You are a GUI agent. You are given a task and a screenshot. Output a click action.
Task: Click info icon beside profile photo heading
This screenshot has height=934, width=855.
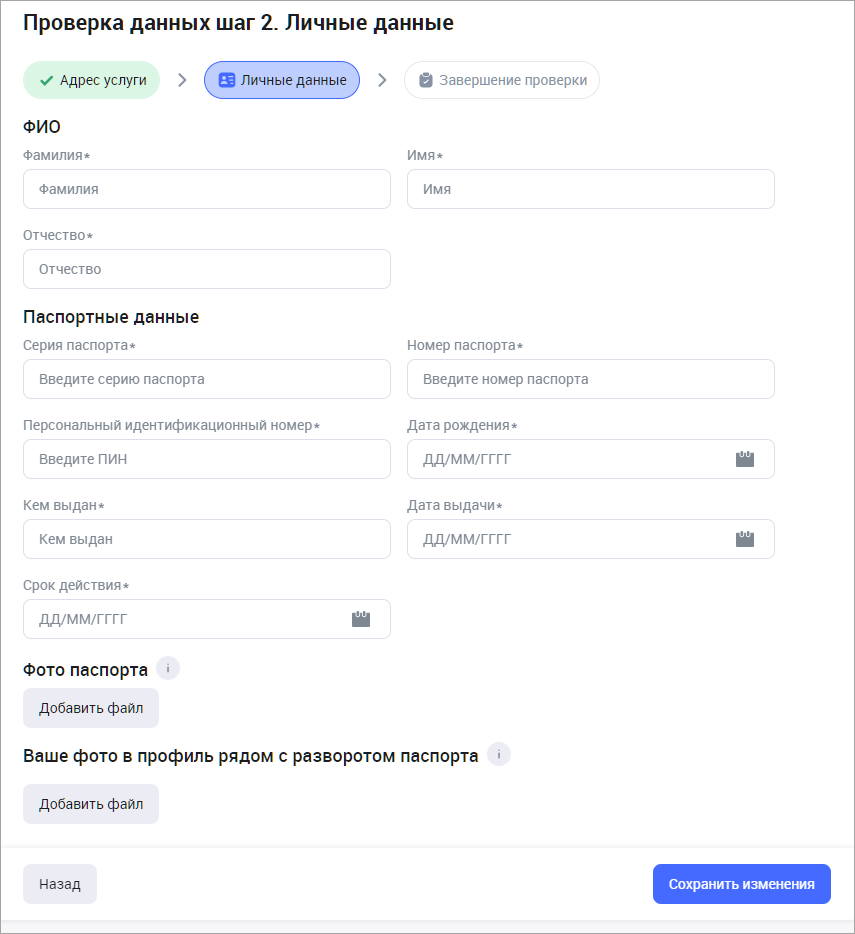point(498,755)
